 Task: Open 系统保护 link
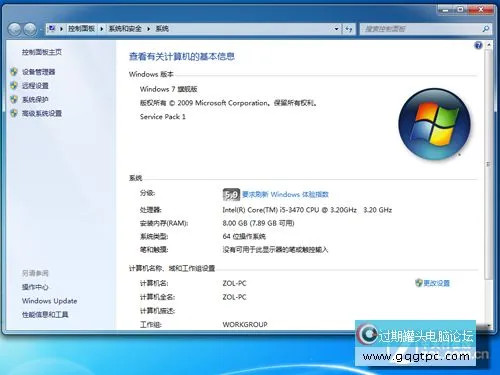click(35, 99)
